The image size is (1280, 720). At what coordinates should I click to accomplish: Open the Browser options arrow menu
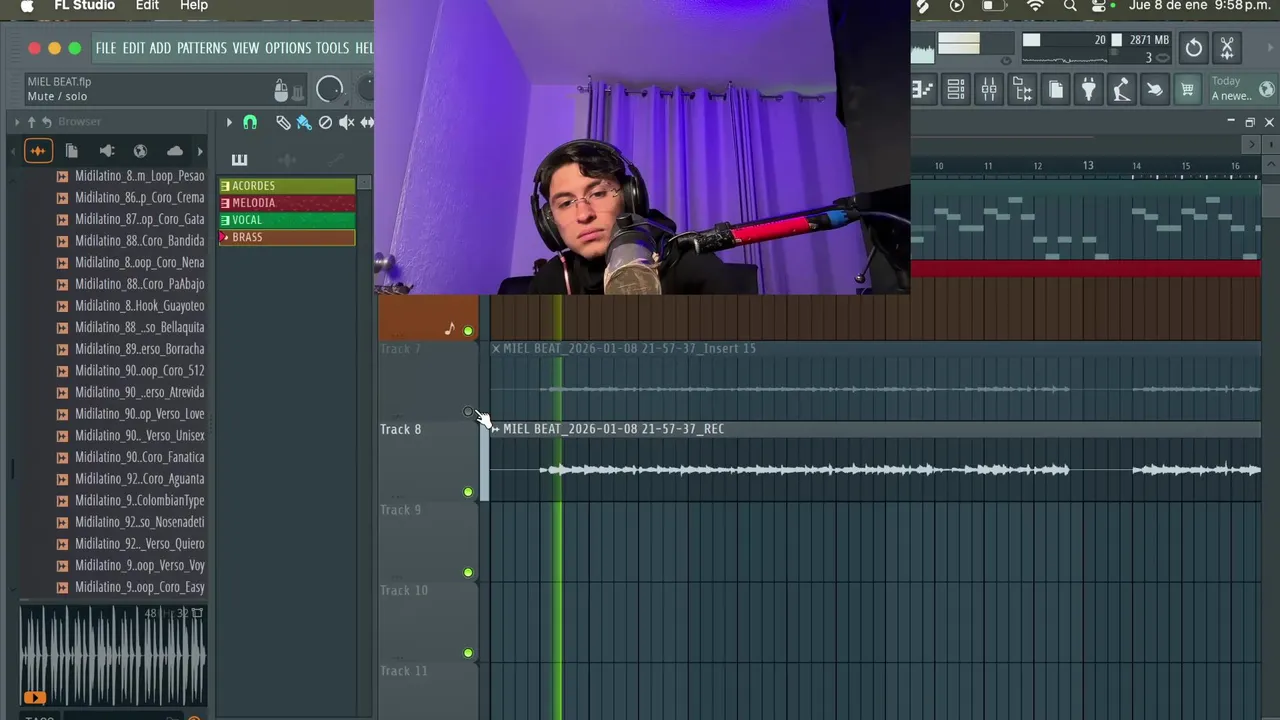[17, 122]
